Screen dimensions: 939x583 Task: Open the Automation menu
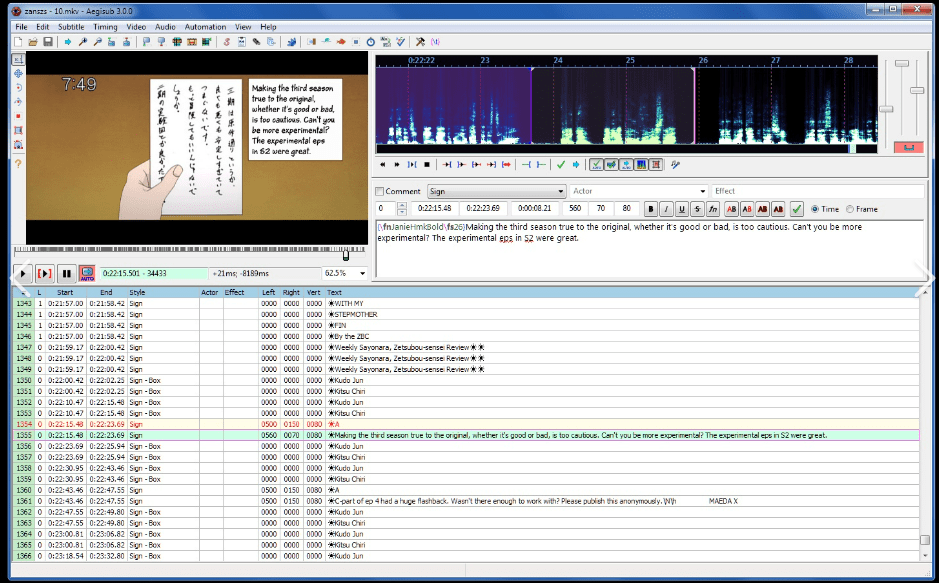tap(205, 26)
